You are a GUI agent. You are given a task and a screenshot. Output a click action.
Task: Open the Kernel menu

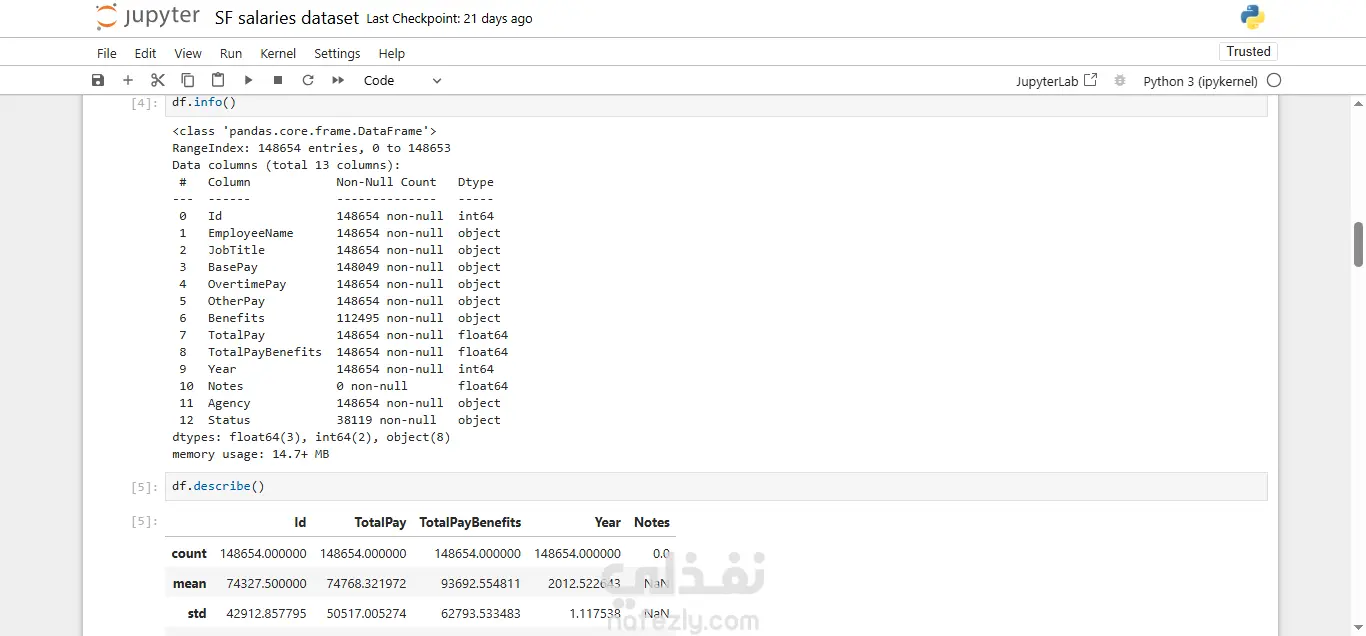click(x=278, y=53)
